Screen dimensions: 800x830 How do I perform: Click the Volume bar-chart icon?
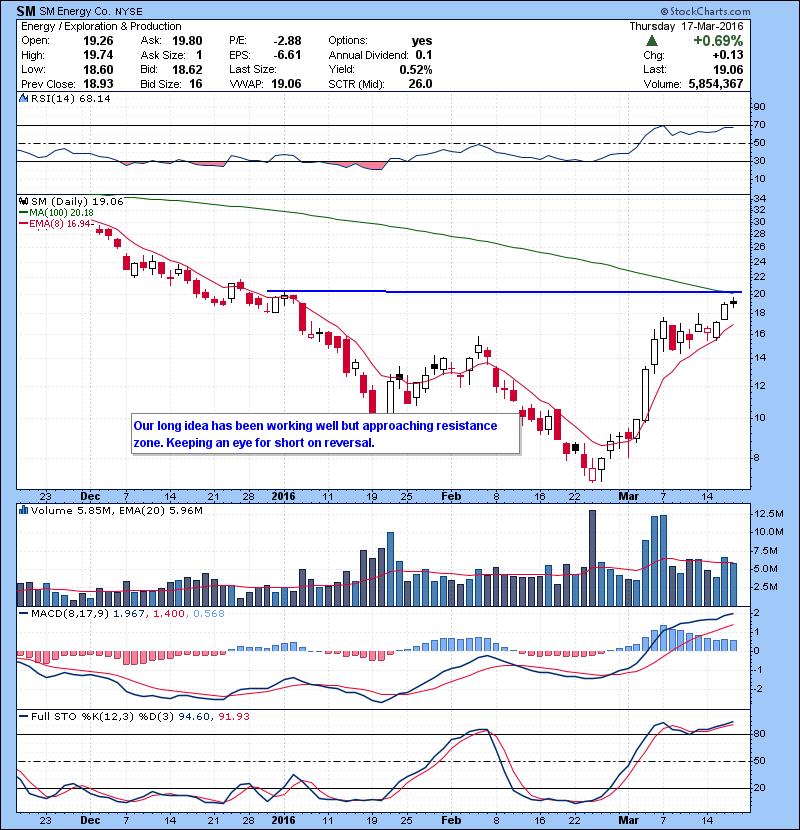pos(23,510)
